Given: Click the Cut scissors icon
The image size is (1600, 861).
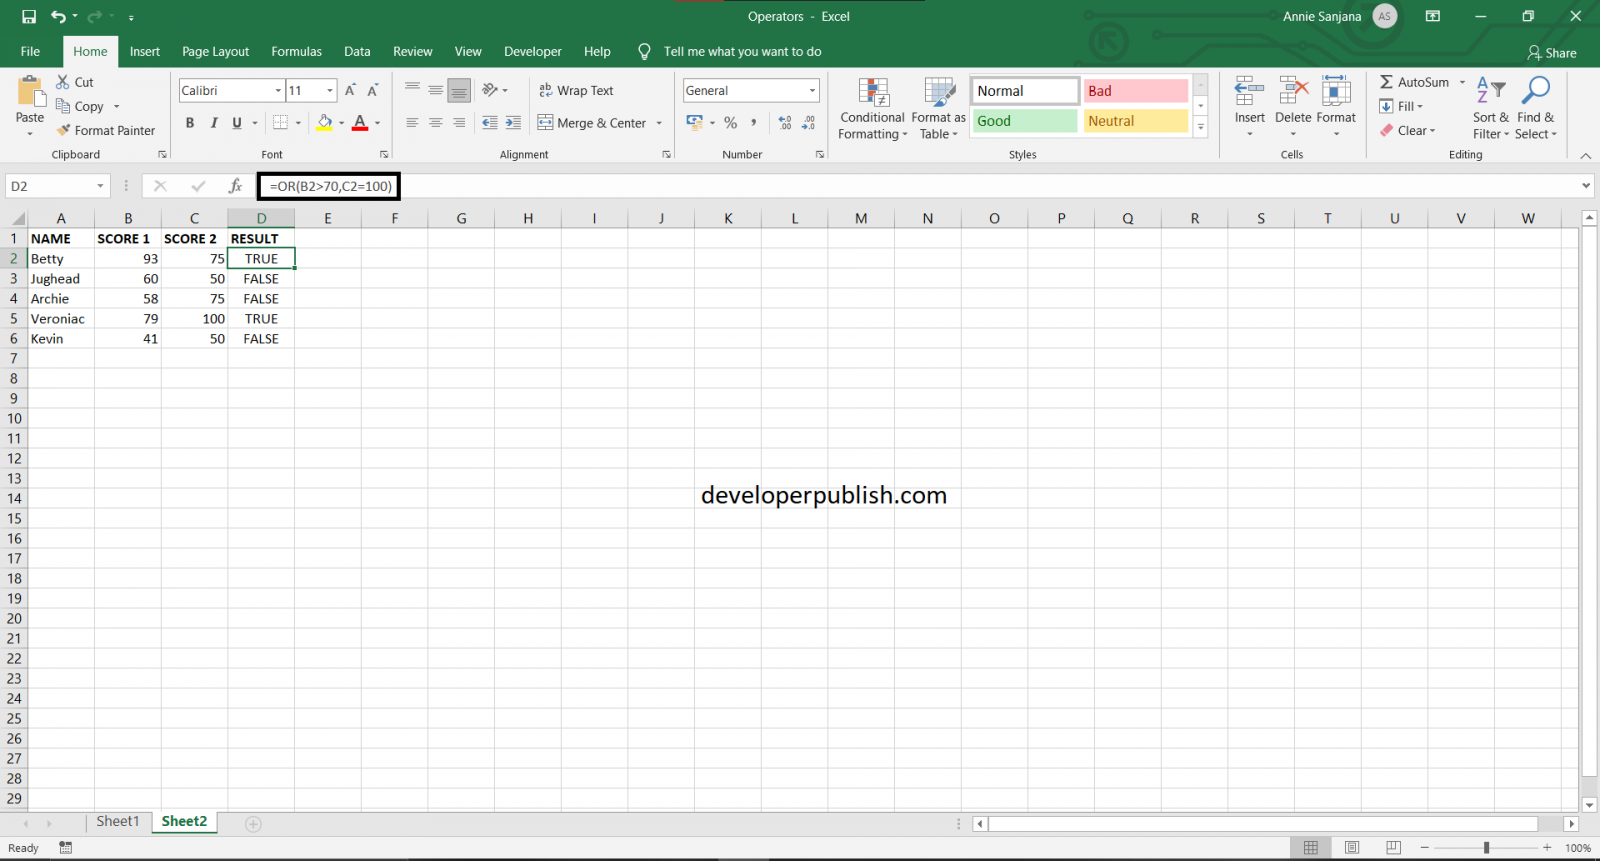Looking at the screenshot, I should pyautogui.click(x=63, y=82).
